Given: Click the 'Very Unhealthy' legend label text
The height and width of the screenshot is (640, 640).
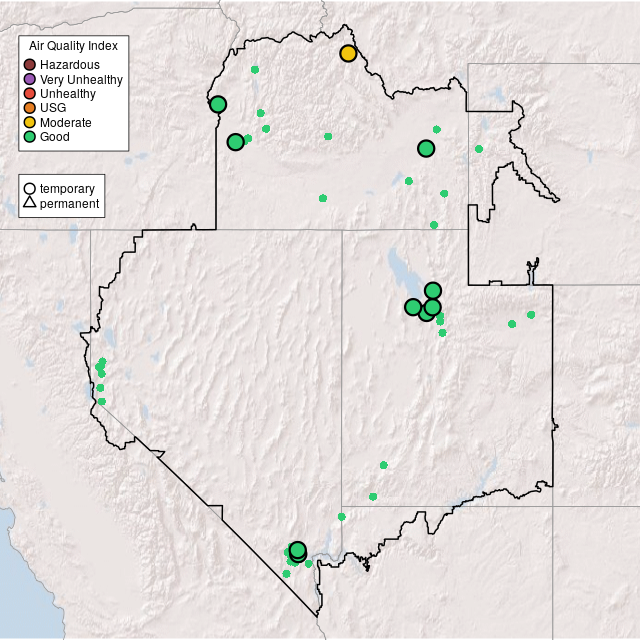Looking at the screenshot, I should point(81,79).
